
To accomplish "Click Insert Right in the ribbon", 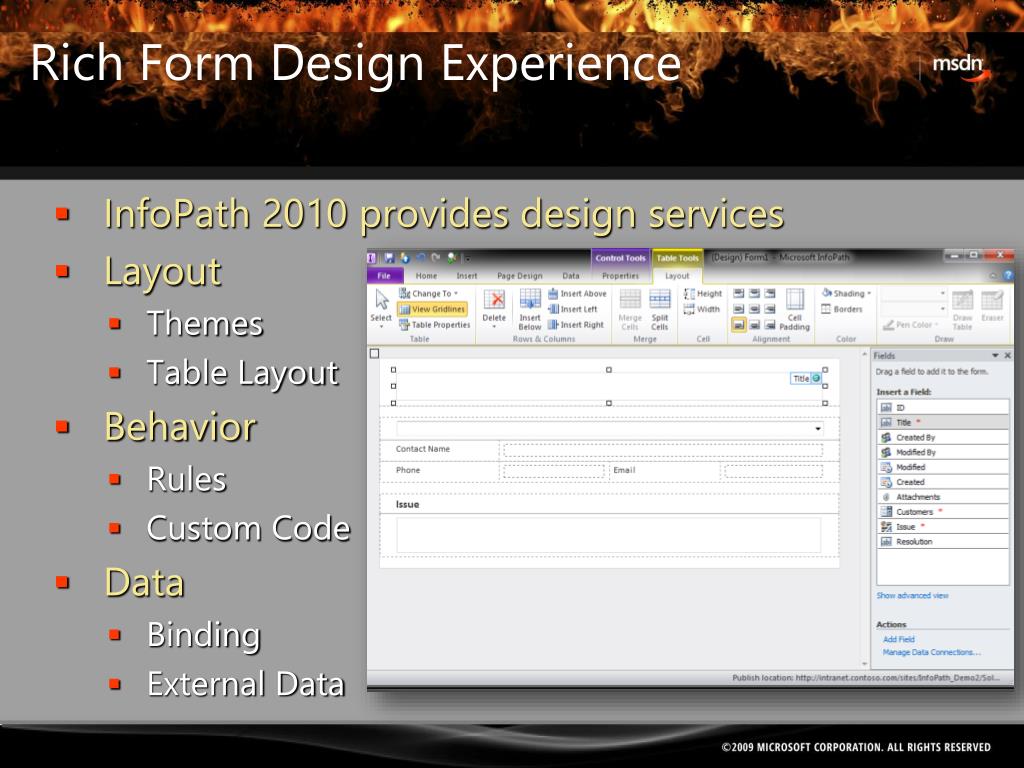I will coord(575,325).
